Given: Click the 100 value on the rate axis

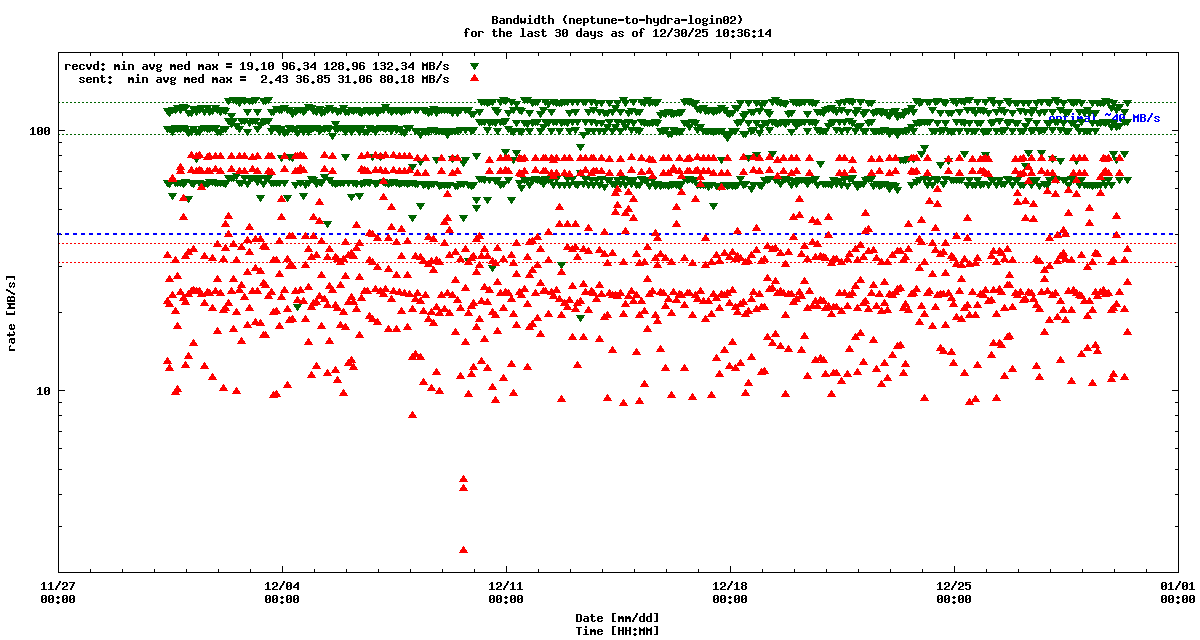Looking at the screenshot, I should [x=40, y=131].
